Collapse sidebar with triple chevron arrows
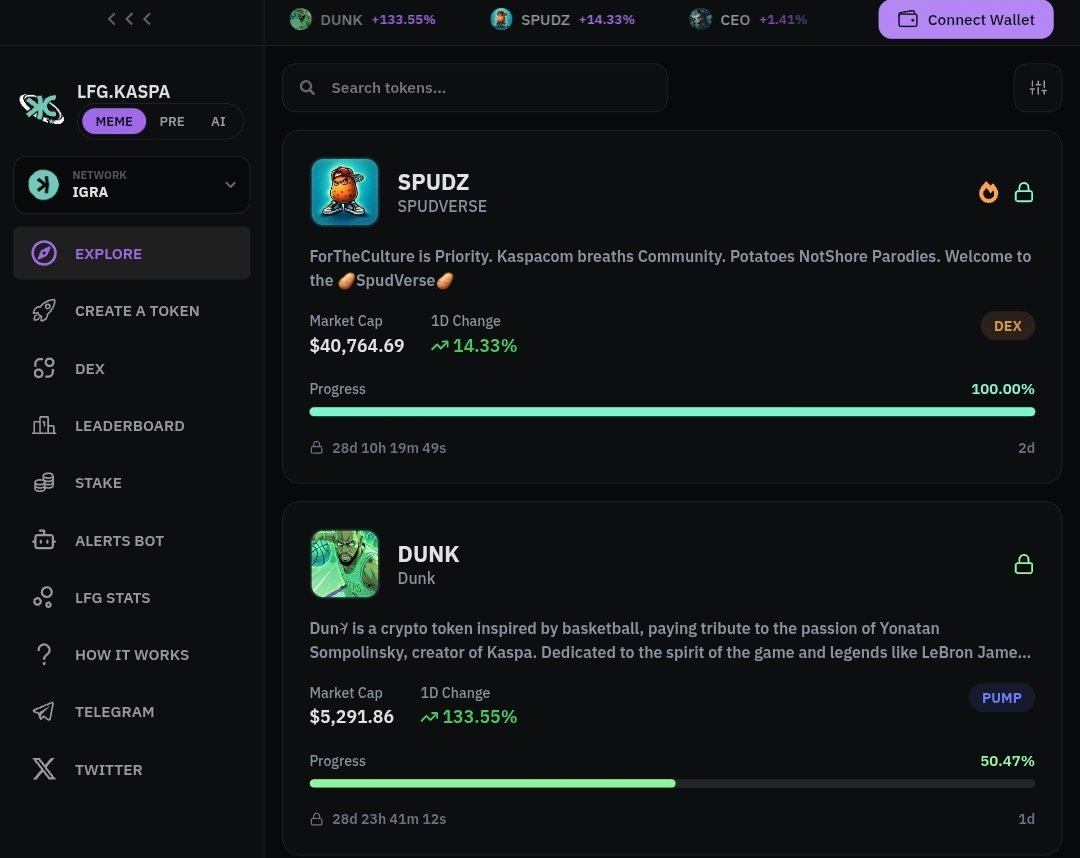 [129, 19]
